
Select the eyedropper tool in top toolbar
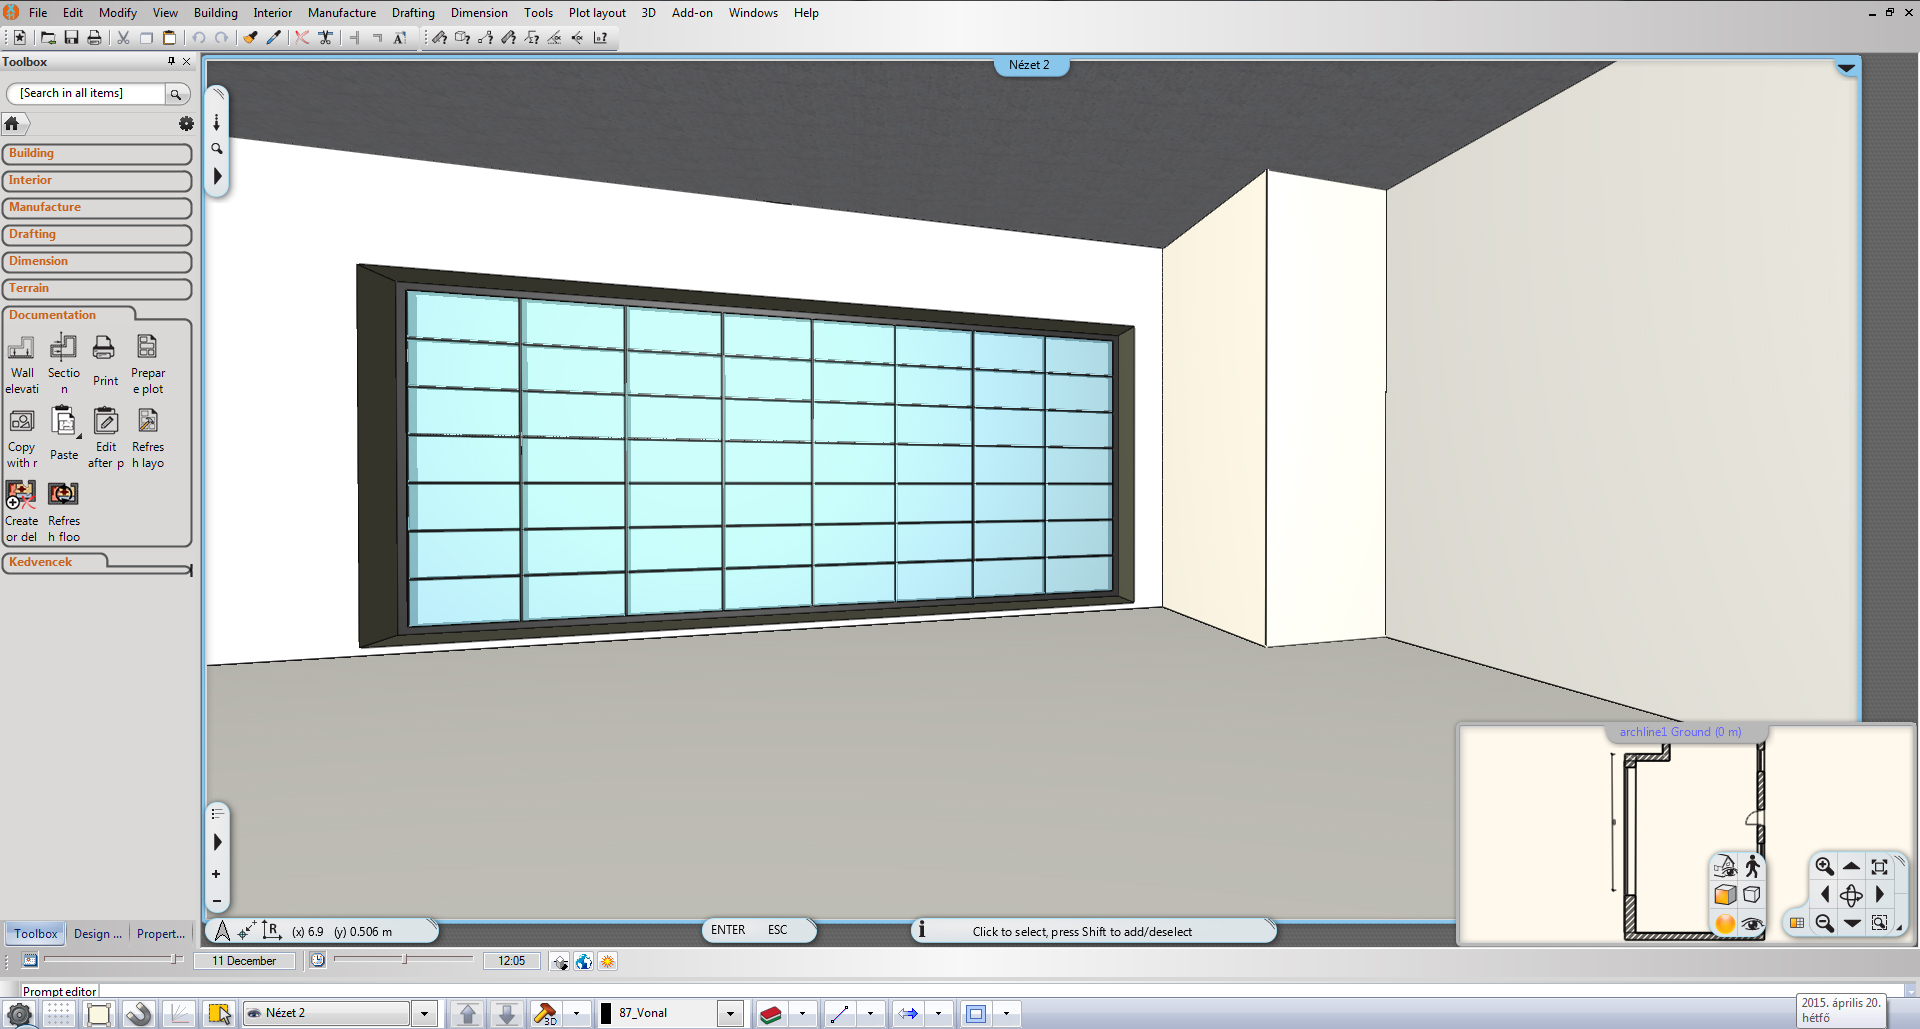(273, 38)
